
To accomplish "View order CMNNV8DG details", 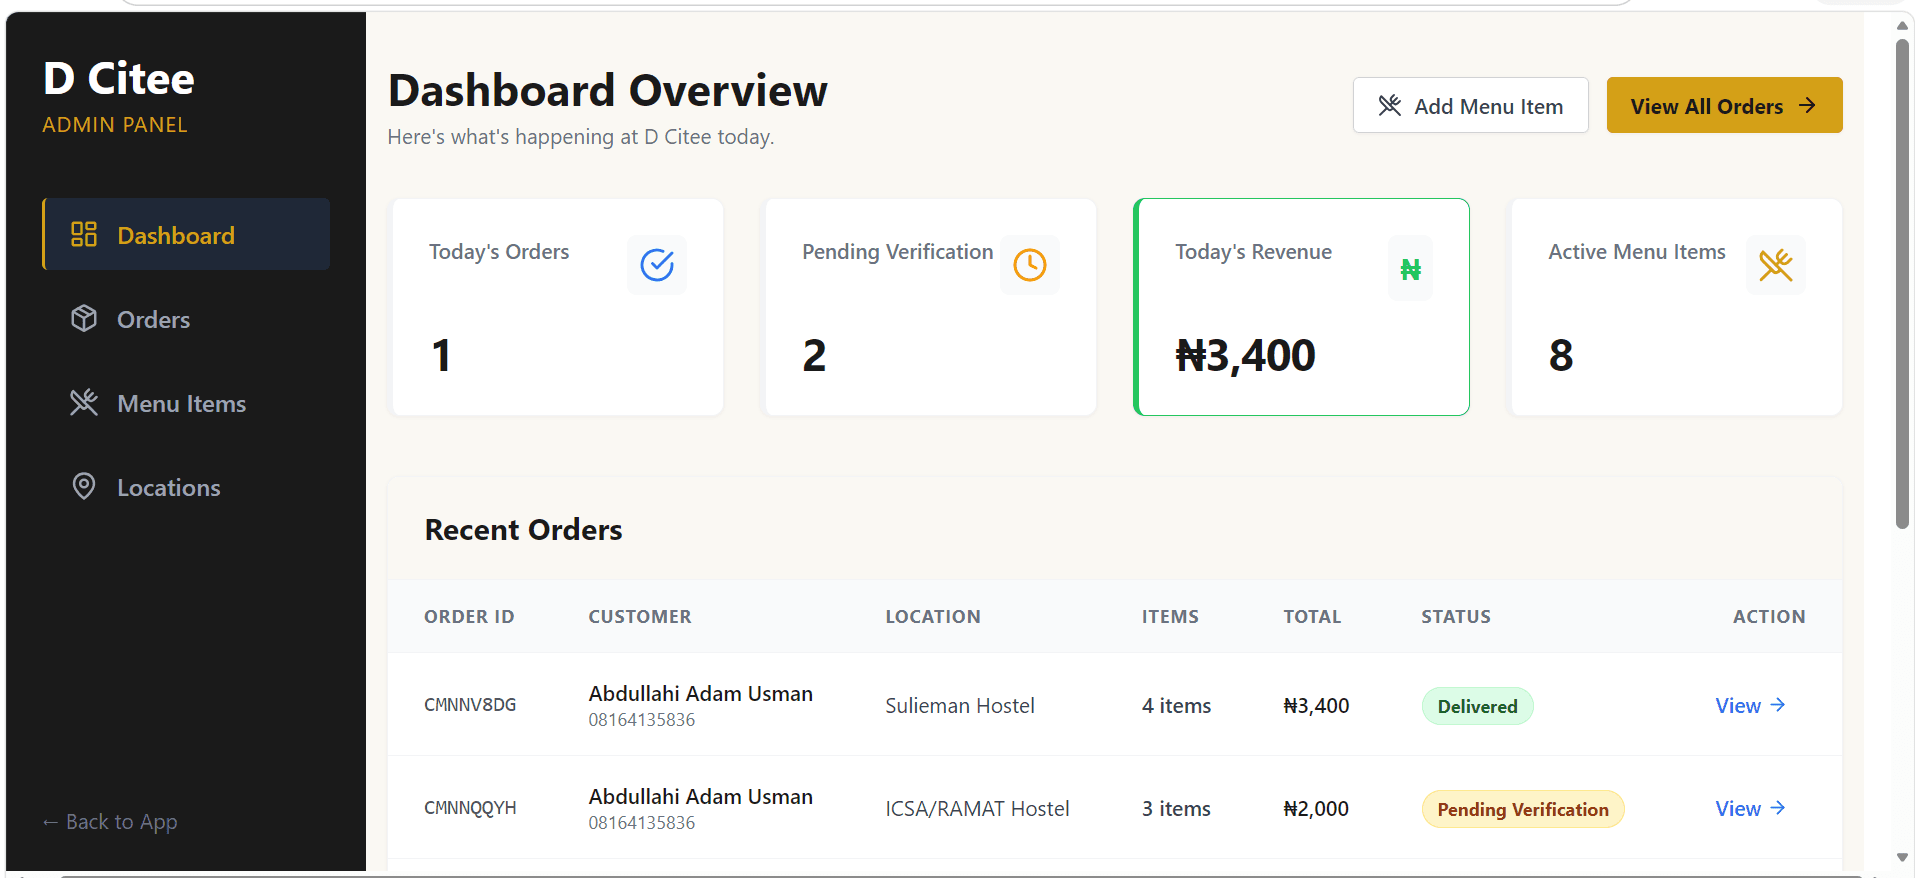I will [1749, 706].
